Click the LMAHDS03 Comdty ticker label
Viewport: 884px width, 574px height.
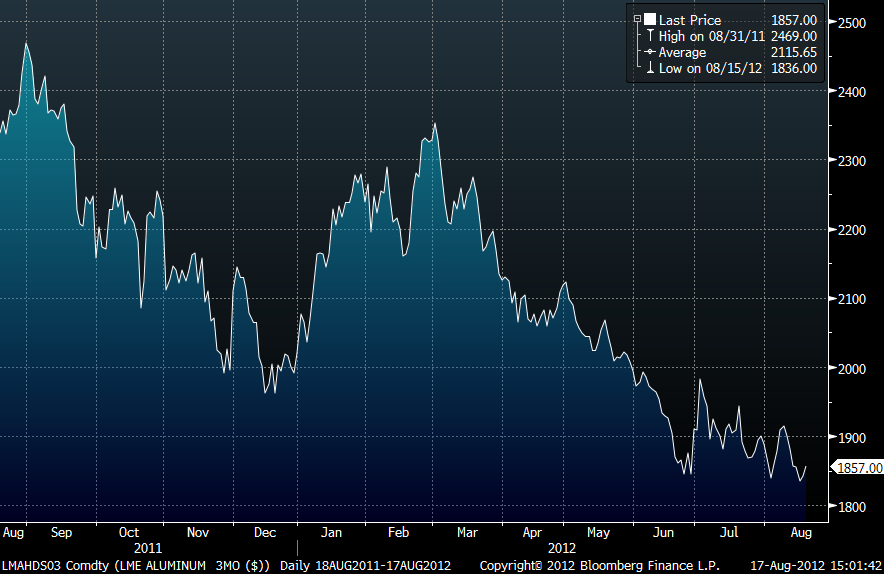click(x=42, y=565)
